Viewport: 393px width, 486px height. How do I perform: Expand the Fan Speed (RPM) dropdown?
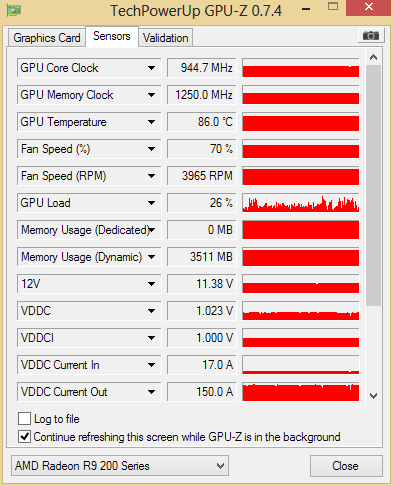tap(151, 176)
